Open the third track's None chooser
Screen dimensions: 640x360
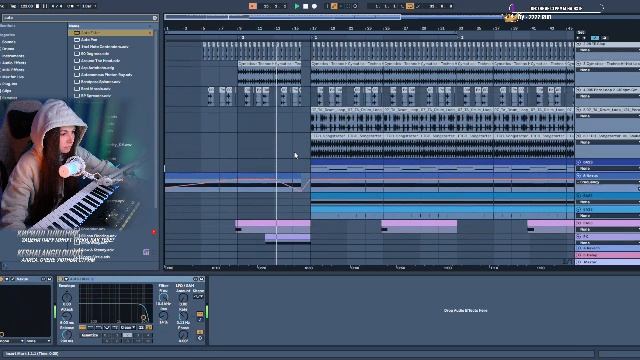[x=609, y=96]
